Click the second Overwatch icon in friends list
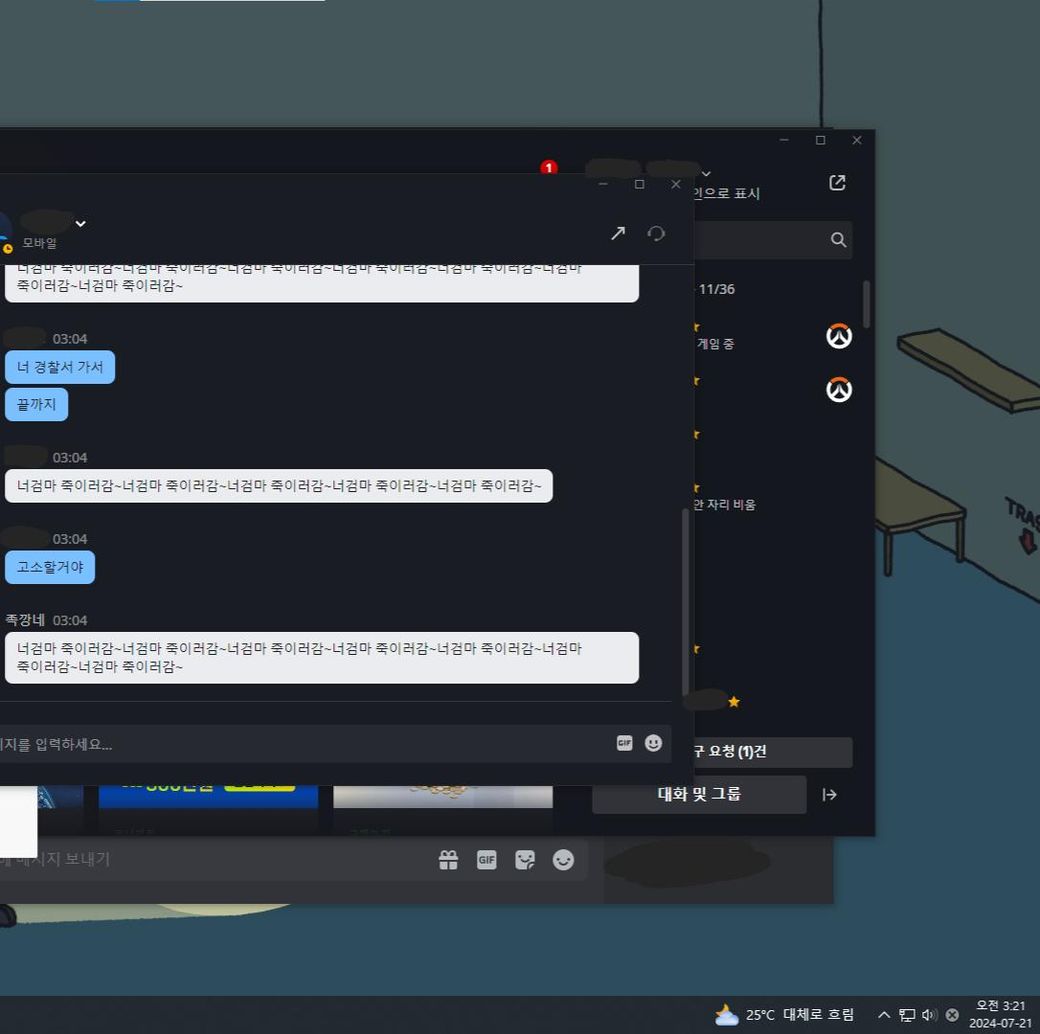This screenshot has width=1040, height=1034. point(838,390)
